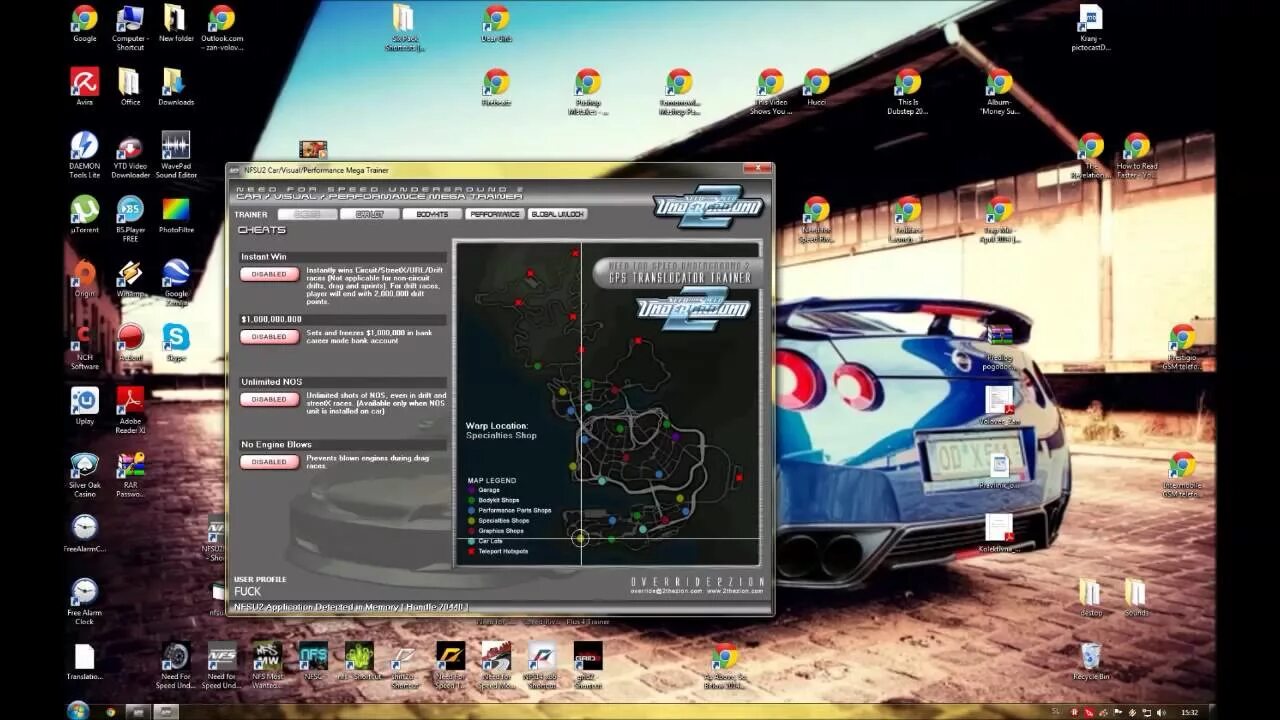Launch the NFSC desktop shortcut
This screenshot has height=720, width=1280.
click(x=313, y=661)
